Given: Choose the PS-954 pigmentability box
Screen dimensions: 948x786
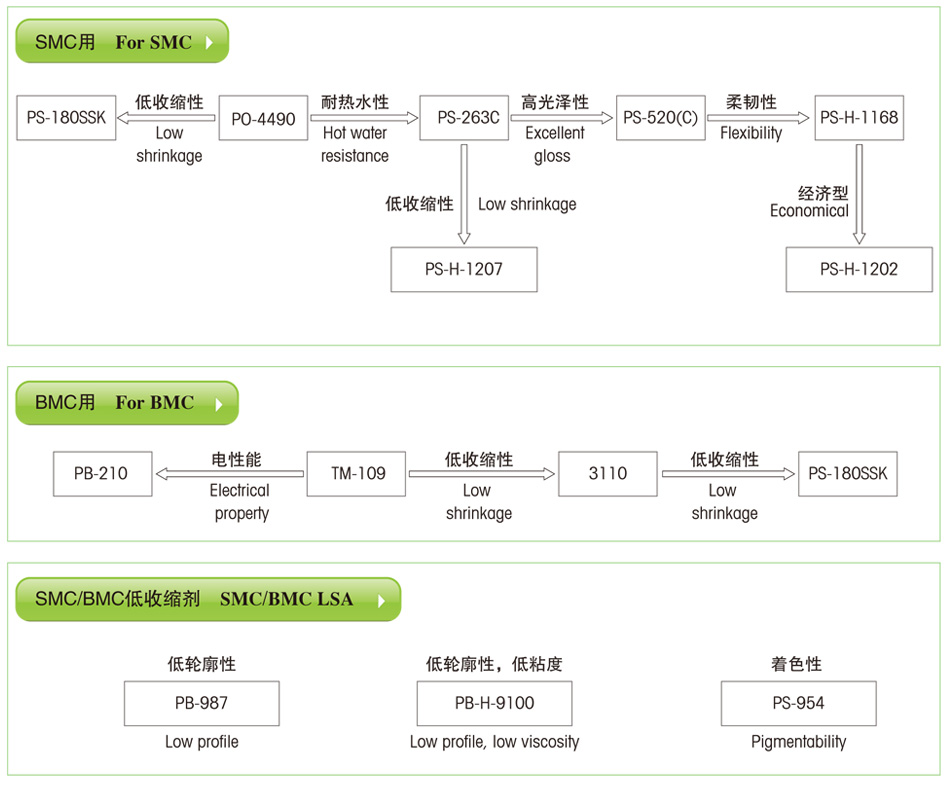Looking at the screenshot, I should tap(798, 703).
